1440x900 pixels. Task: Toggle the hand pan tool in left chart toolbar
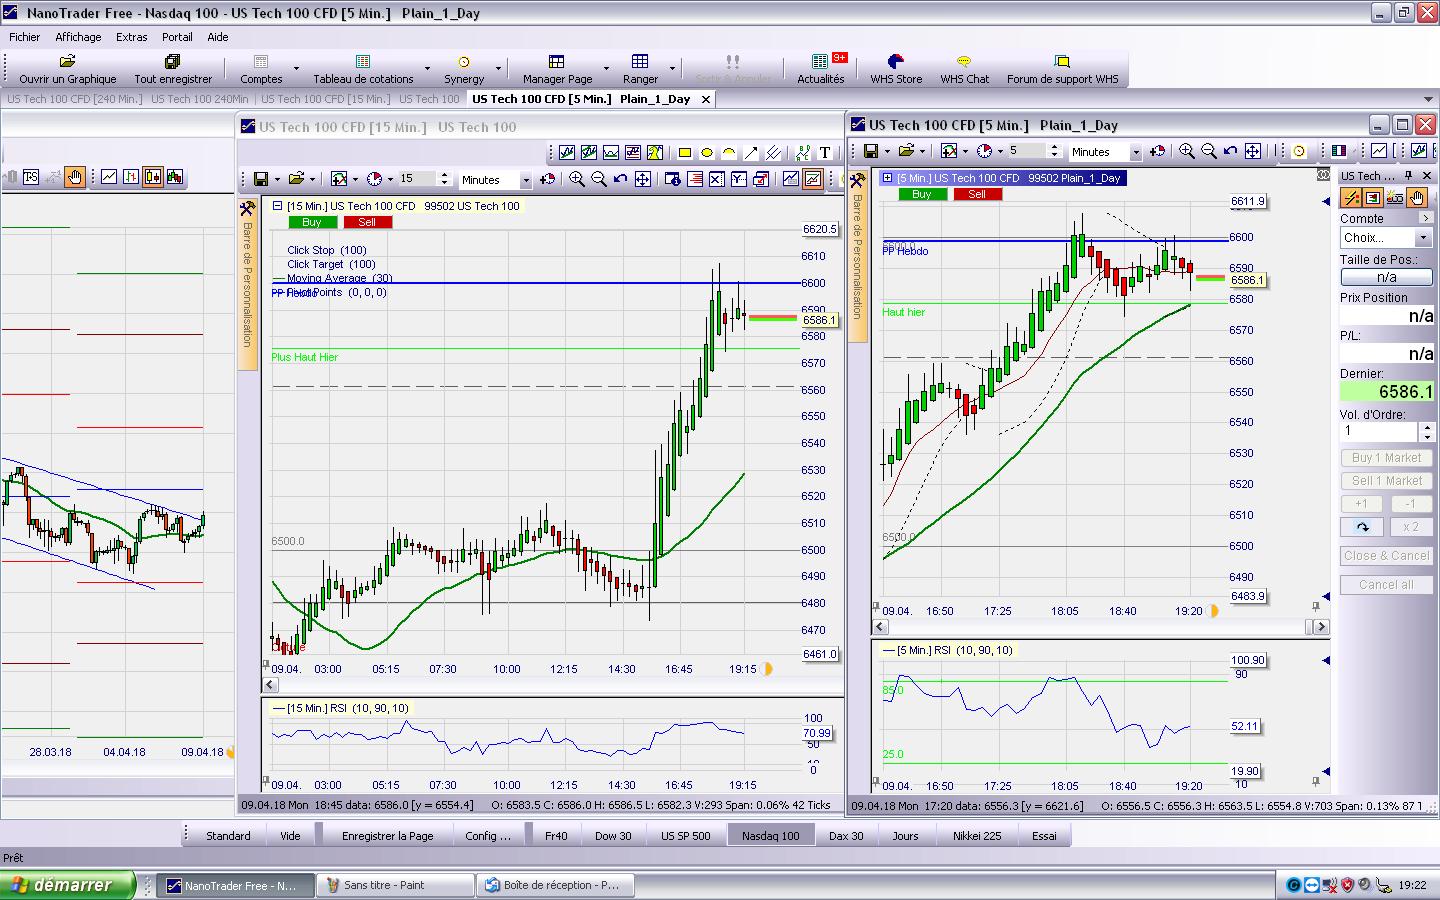point(75,177)
